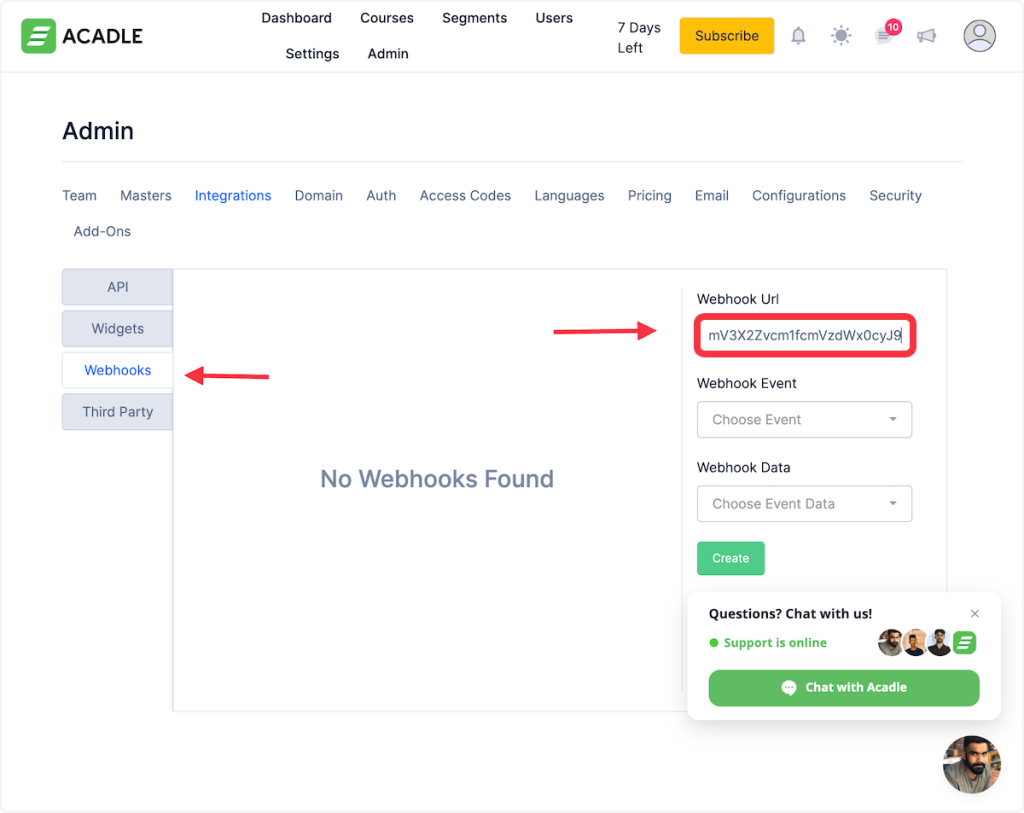Switch to the Third Party tab
This screenshot has height=813, width=1024.
(x=118, y=412)
